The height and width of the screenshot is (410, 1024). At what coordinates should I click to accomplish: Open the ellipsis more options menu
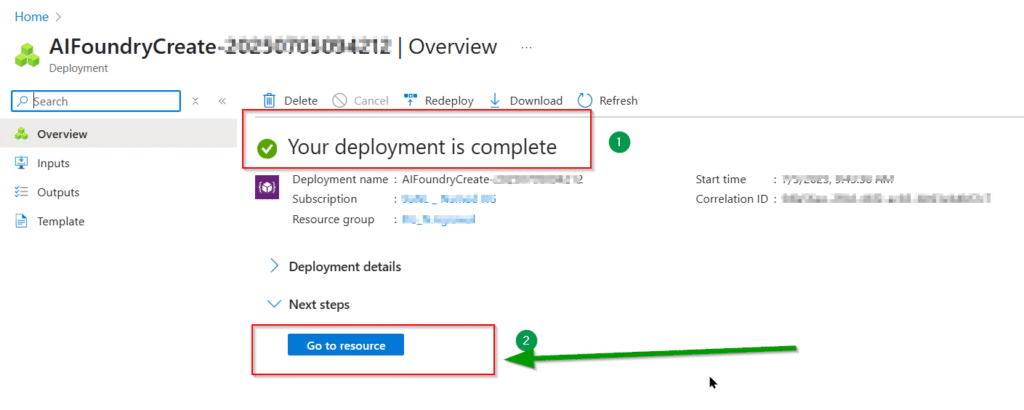coord(527,48)
